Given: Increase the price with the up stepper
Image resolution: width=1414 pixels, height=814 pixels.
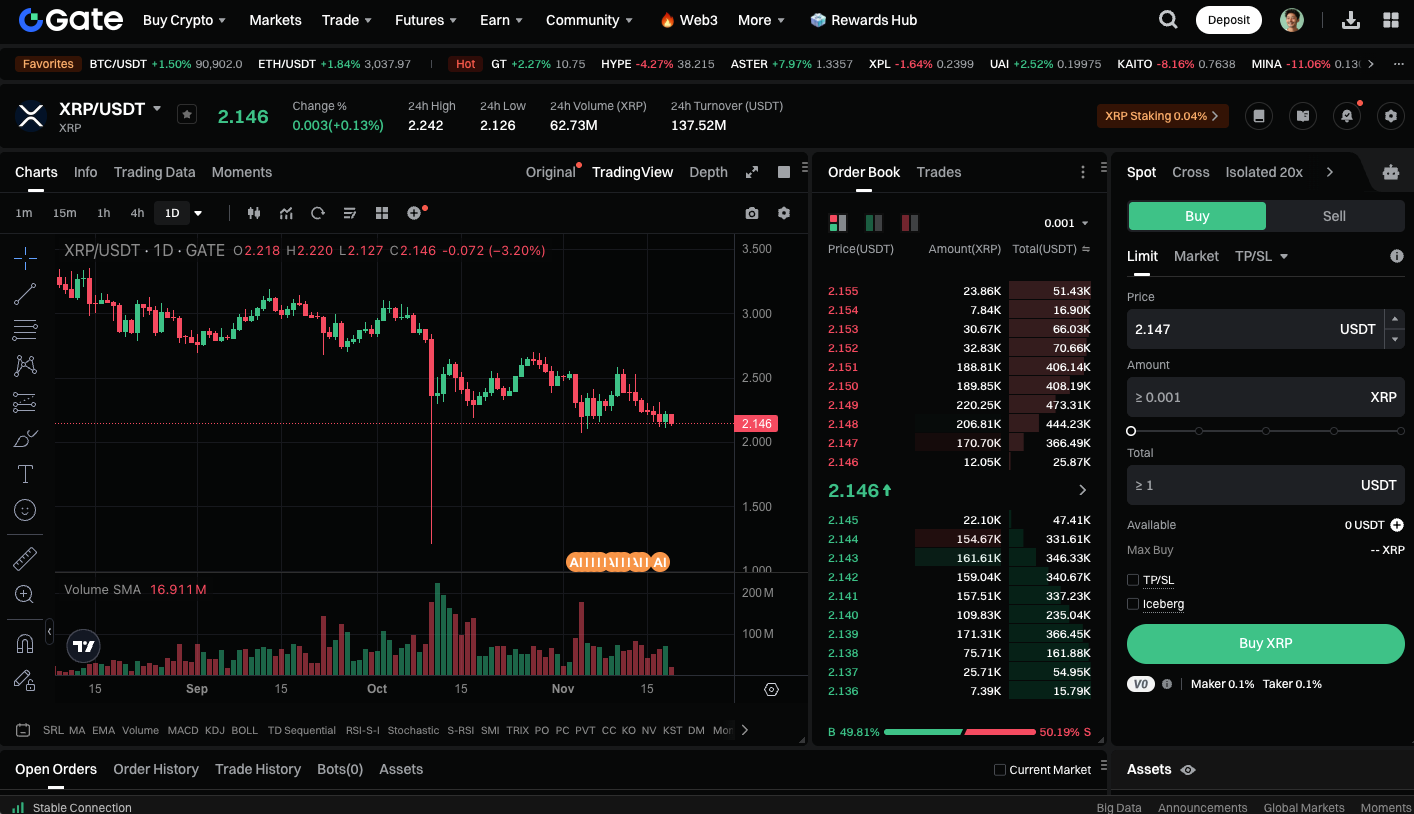Looking at the screenshot, I should tap(1395, 319).
